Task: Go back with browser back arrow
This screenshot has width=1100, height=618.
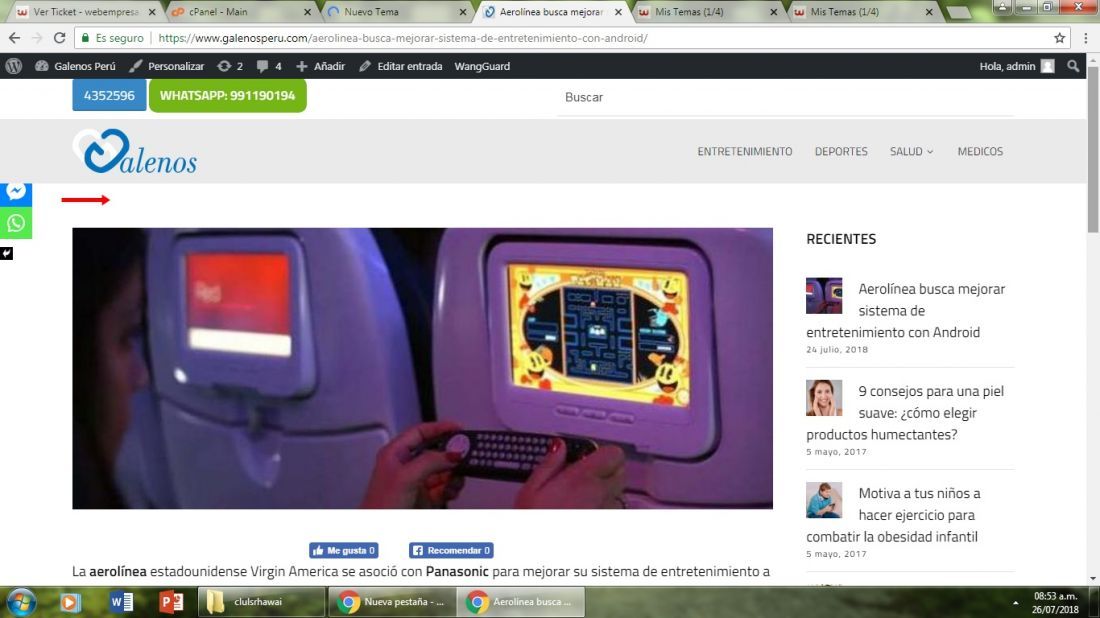Action: pos(14,38)
